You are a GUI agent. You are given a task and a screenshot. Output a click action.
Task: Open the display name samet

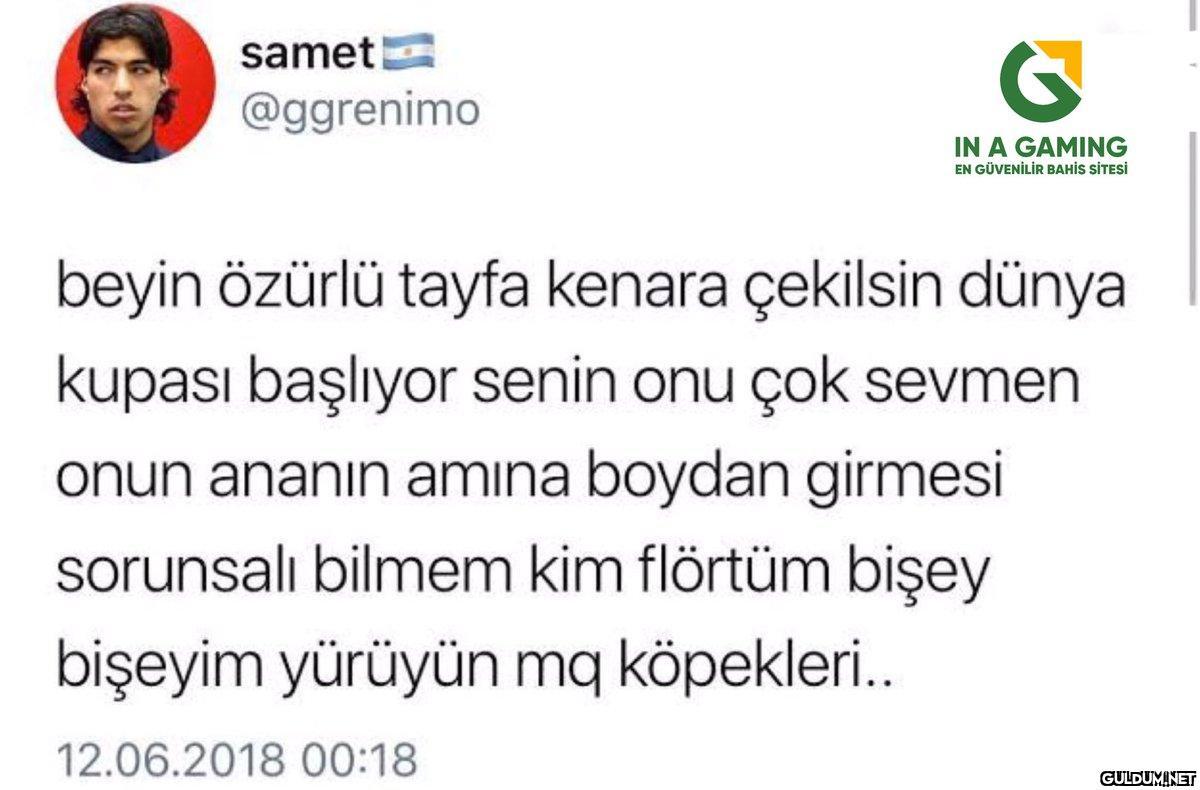click(x=306, y=53)
